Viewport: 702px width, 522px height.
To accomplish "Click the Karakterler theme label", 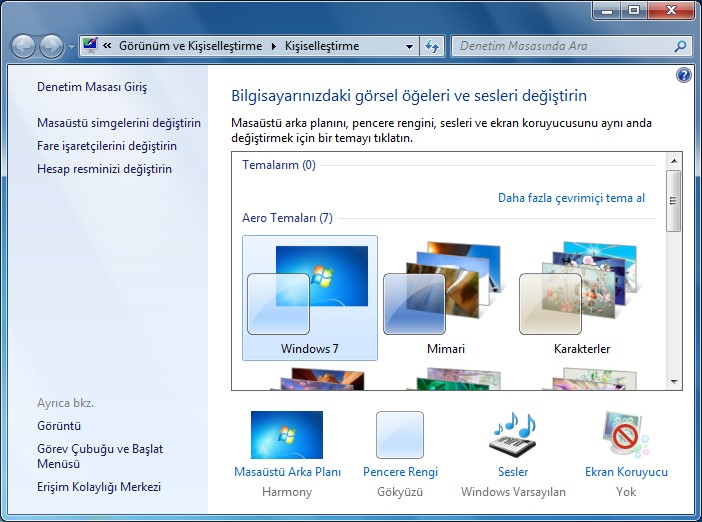I will (x=582, y=349).
